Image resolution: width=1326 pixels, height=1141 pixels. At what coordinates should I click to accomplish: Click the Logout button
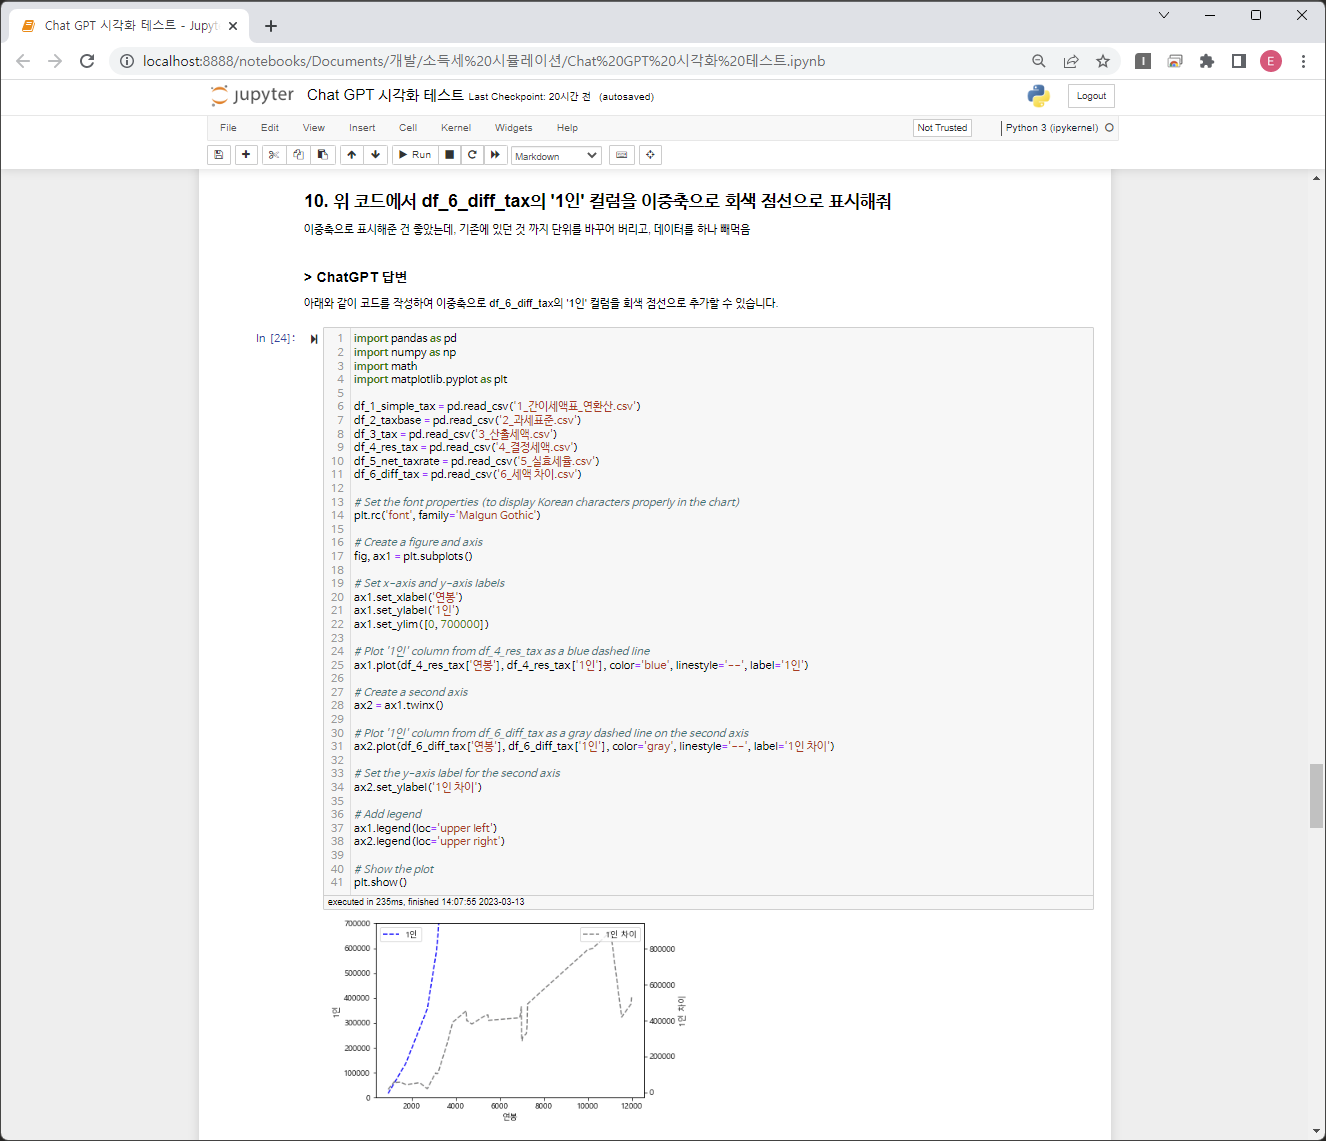pos(1091,96)
